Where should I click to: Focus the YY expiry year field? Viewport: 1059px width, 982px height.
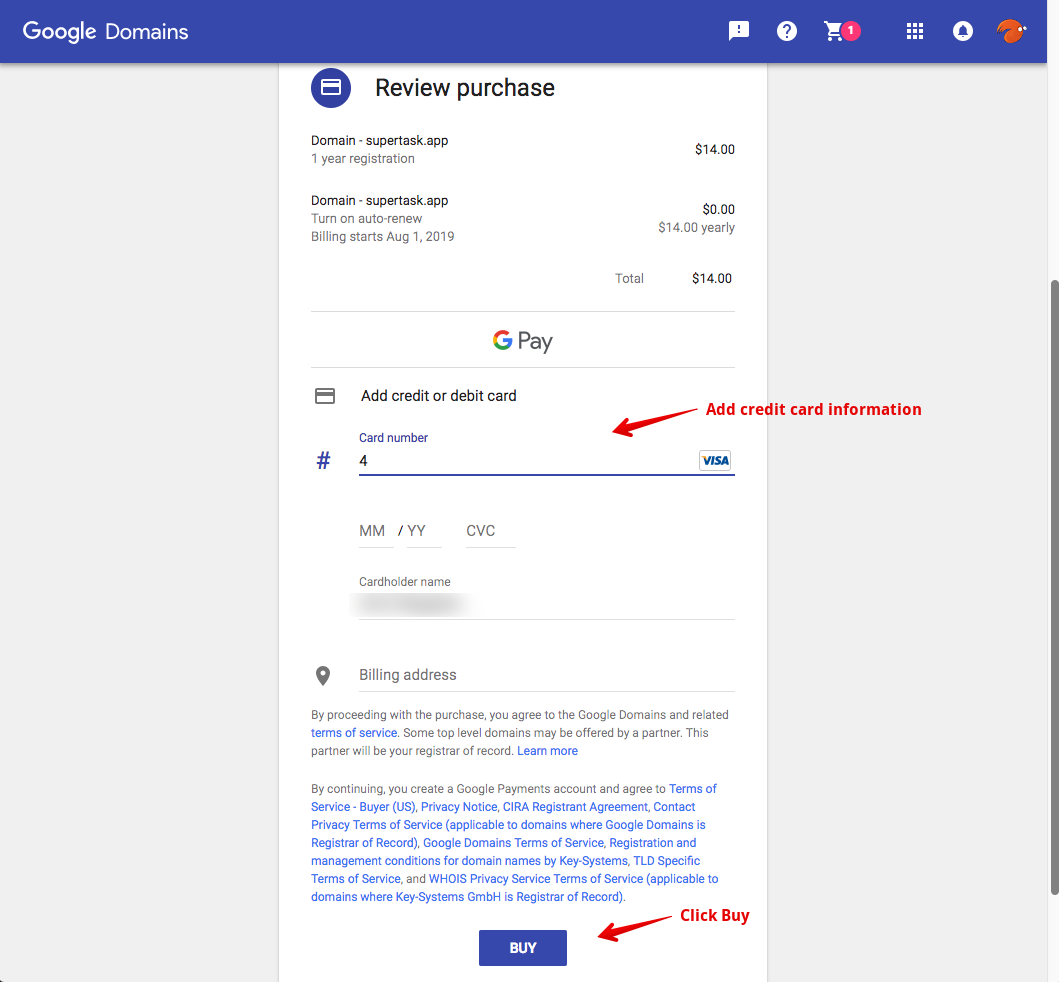coord(424,532)
